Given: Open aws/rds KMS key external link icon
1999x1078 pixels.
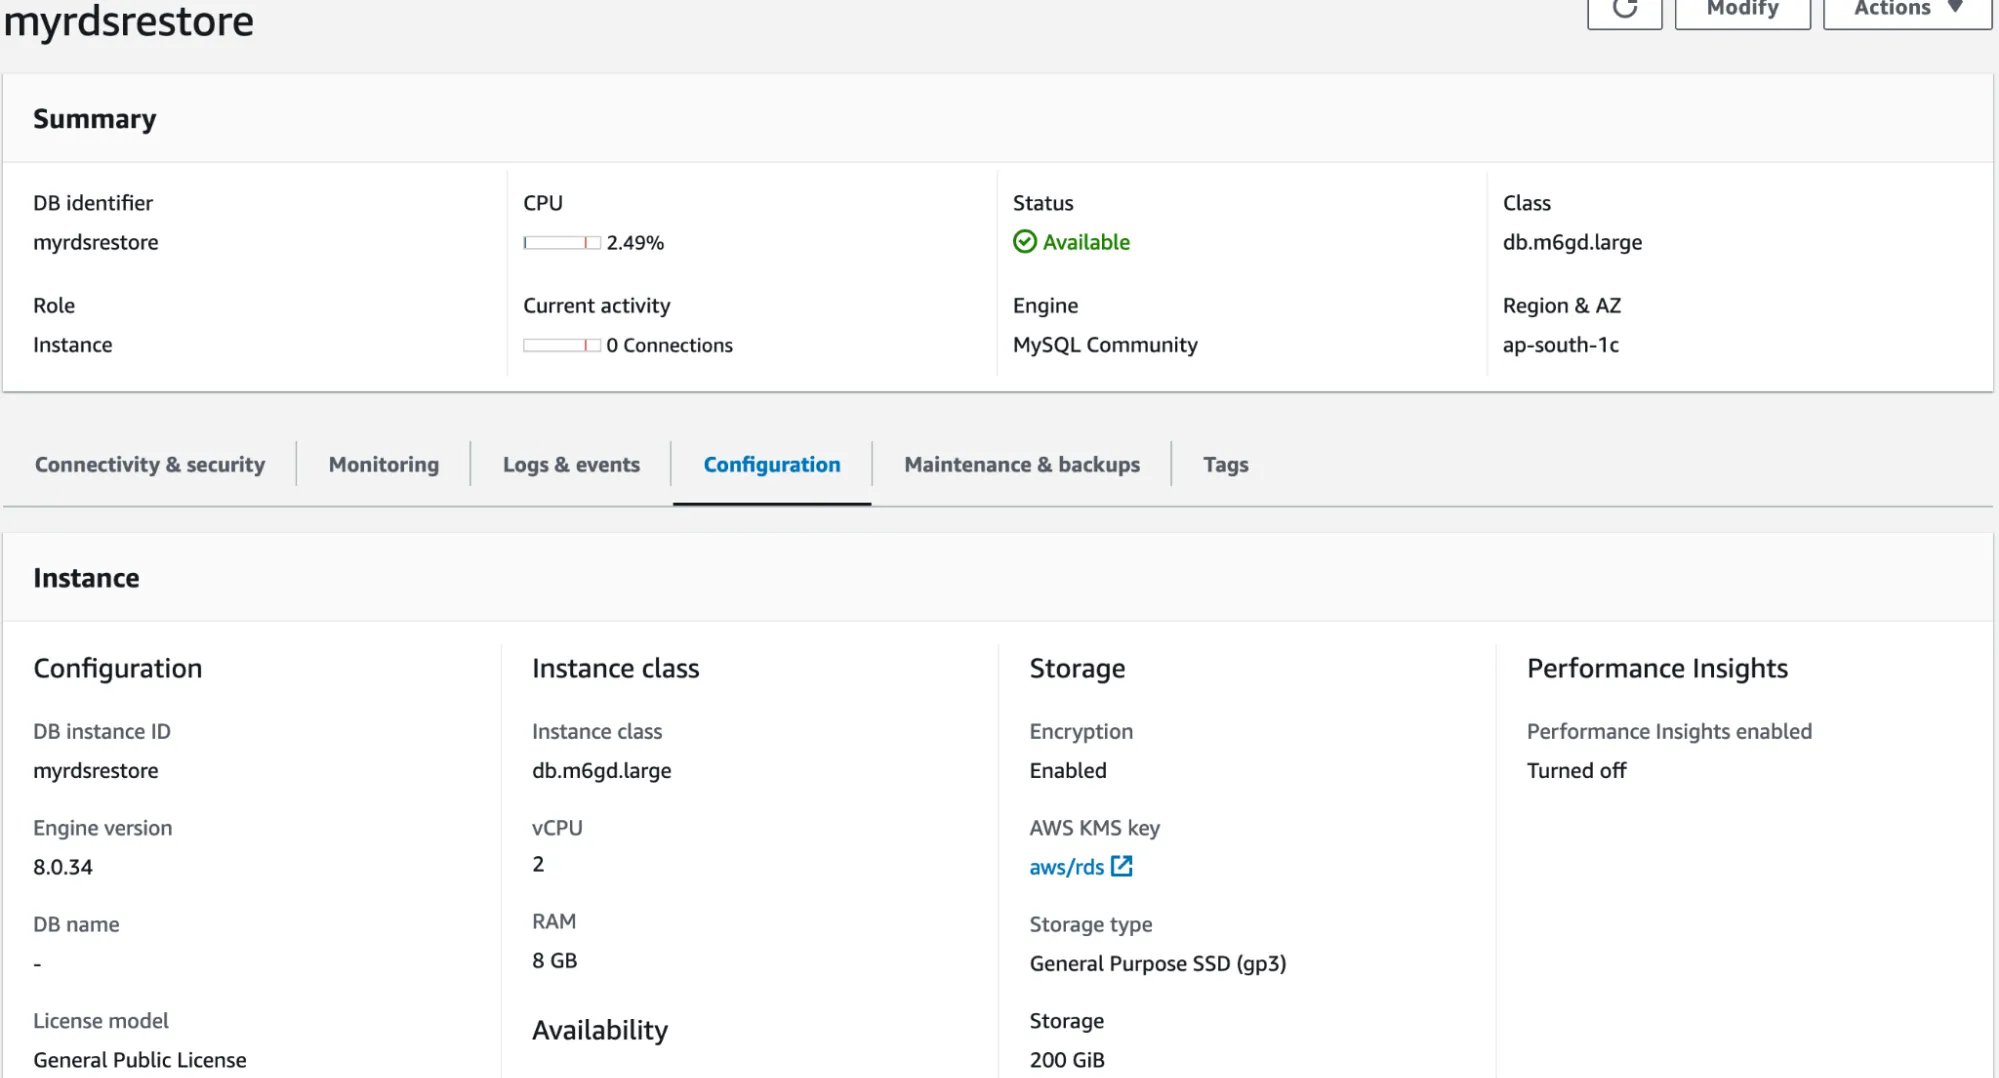Looking at the screenshot, I should [1124, 866].
